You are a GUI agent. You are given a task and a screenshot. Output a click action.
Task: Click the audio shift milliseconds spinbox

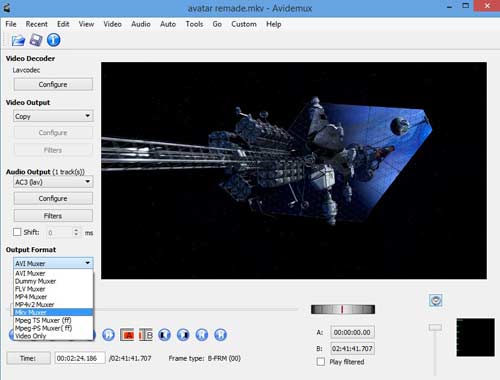pos(63,232)
